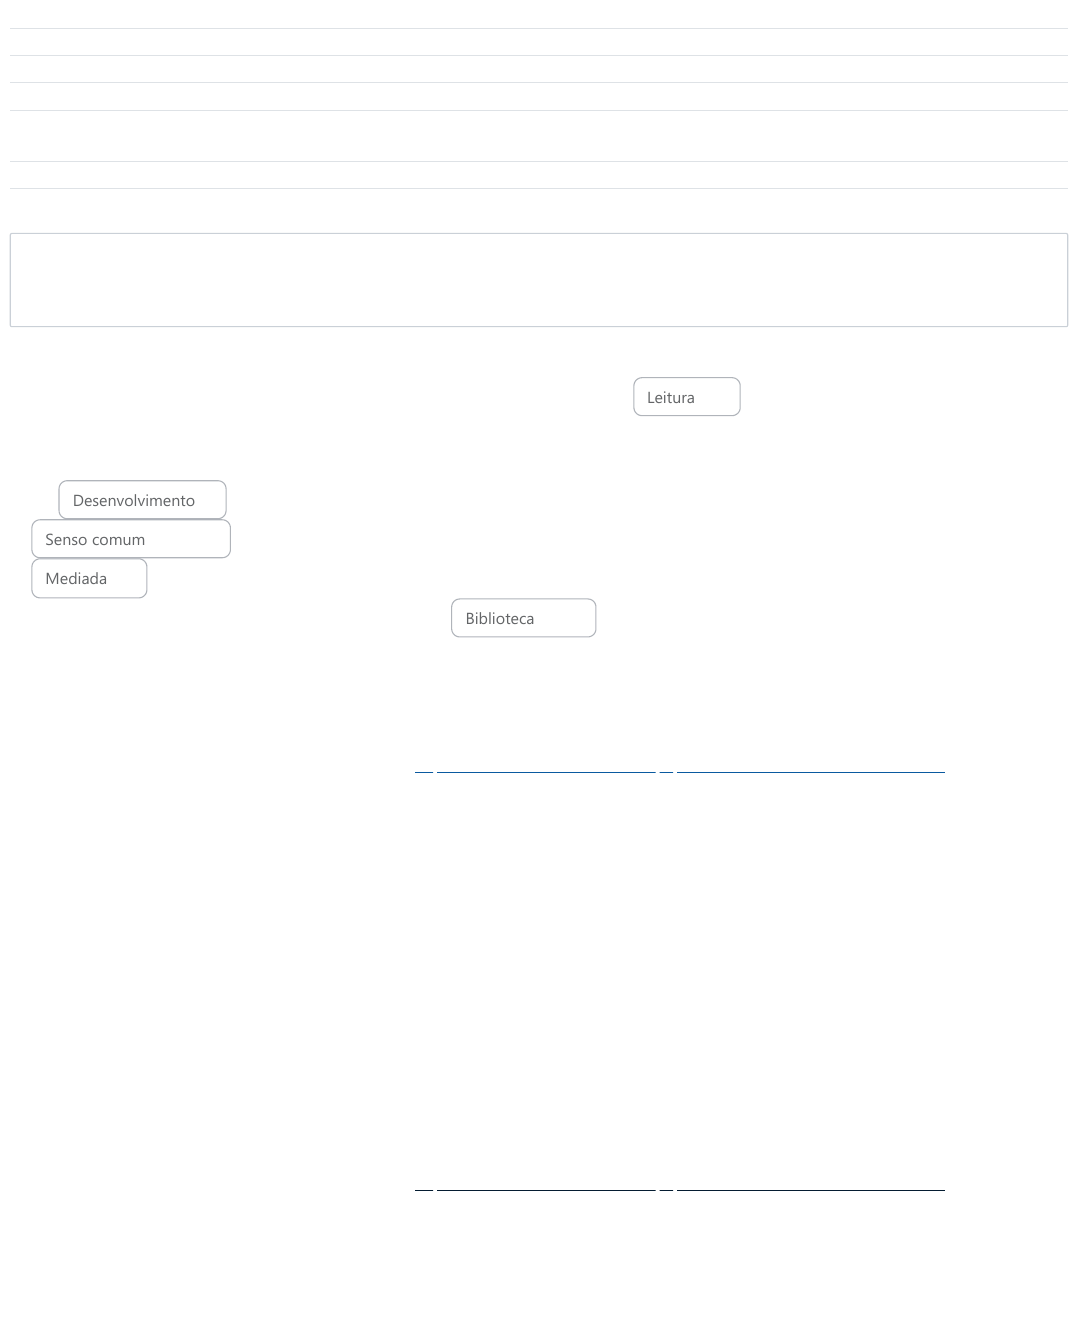Open the upper long left underlined link
Viewport: 1077px width, 1319px height.
(546, 771)
